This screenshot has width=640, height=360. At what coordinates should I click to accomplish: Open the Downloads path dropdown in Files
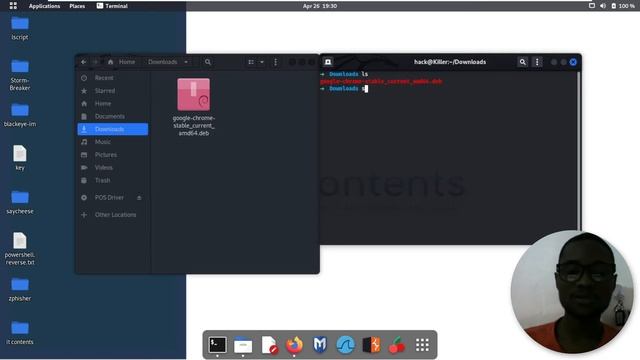pyautogui.click(x=168, y=62)
